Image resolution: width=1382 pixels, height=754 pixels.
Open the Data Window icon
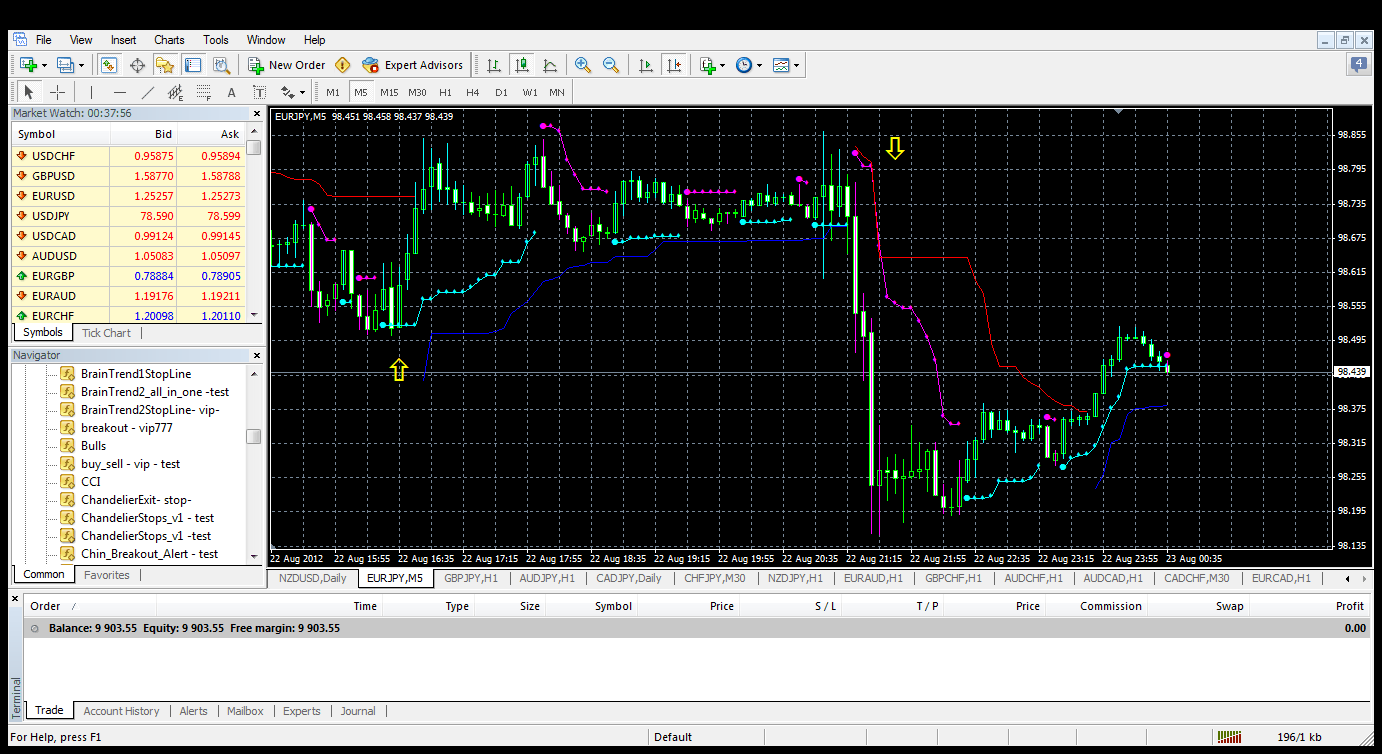[x=137, y=65]
